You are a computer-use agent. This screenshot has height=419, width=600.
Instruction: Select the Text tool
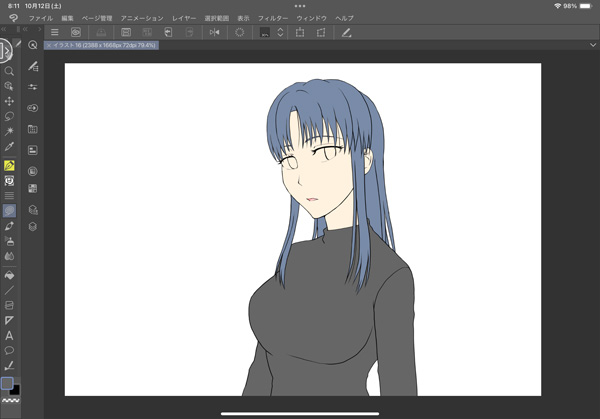click(9, 335)
